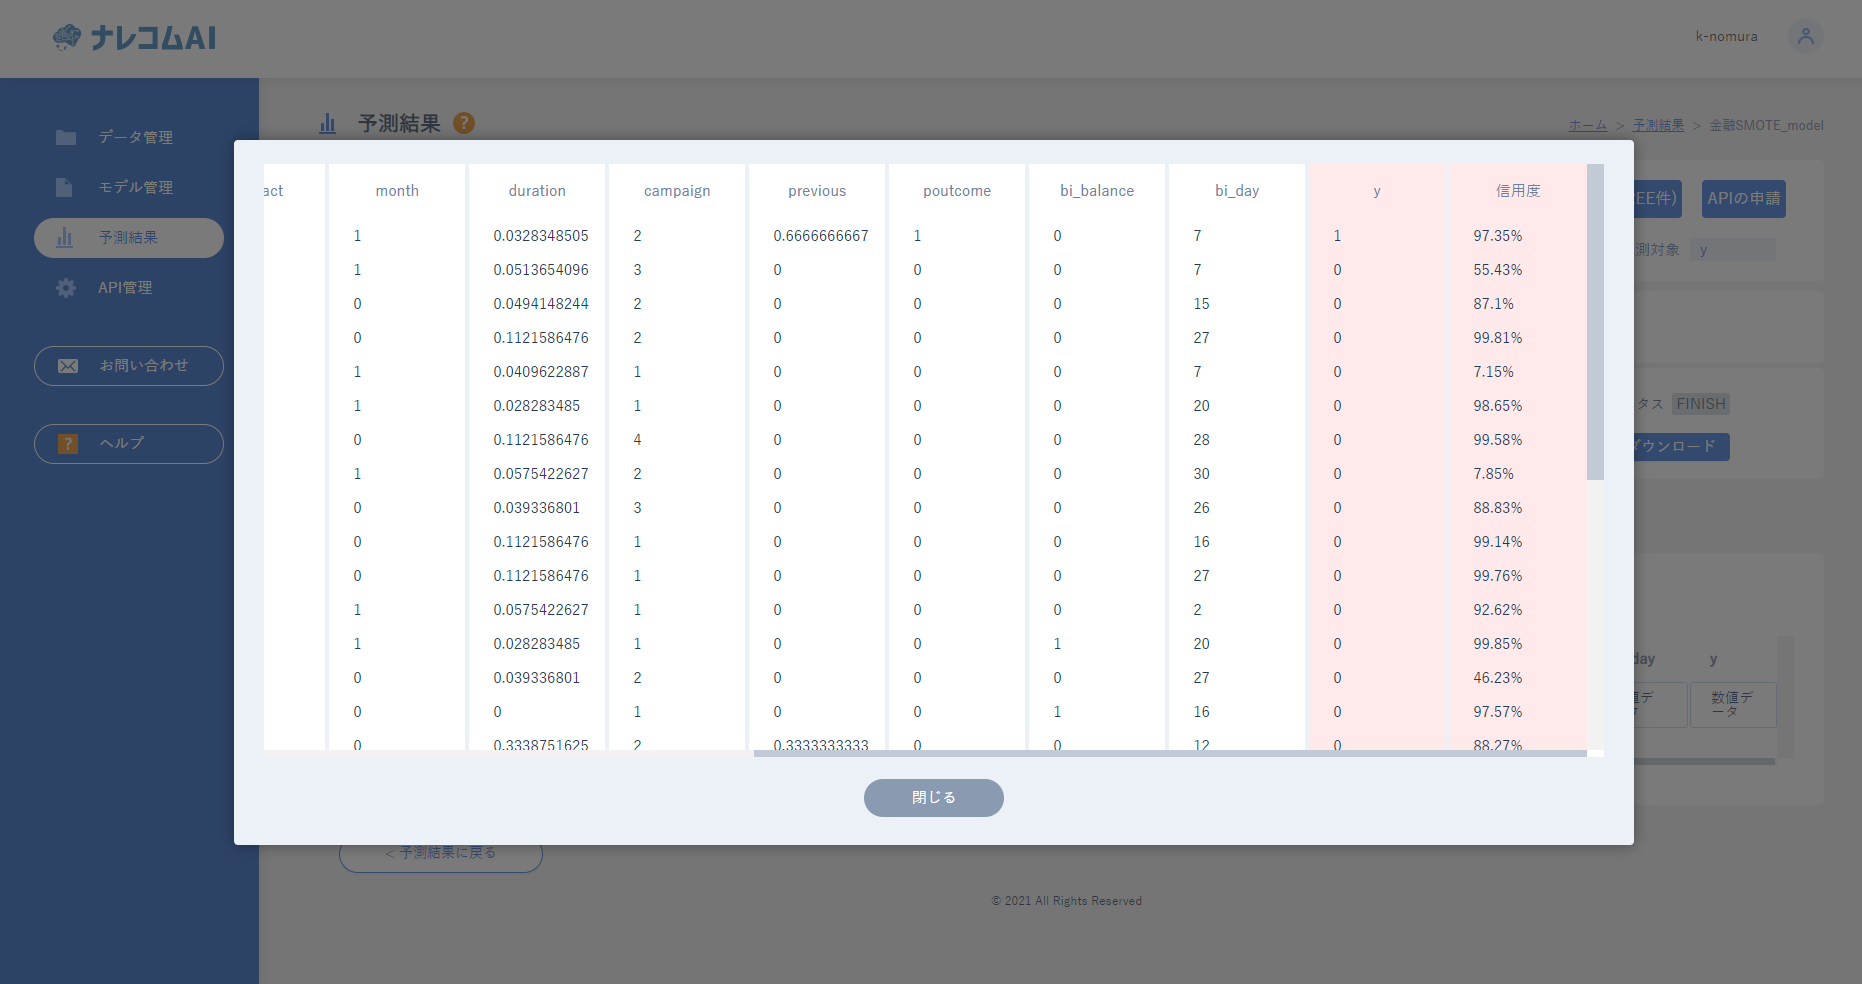Click the bi_day value 26
The width and height of the screenshot is (1862, 984).
1201,508
